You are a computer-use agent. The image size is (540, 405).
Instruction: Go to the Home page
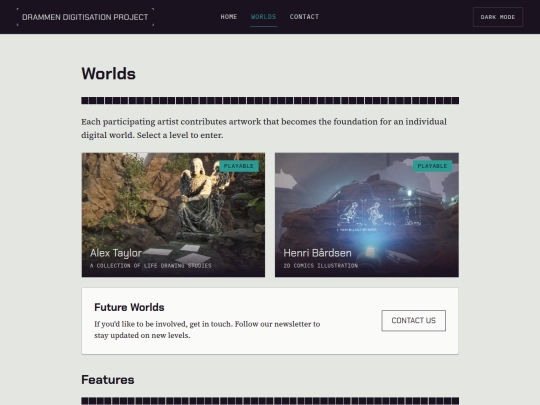(229, 17)
